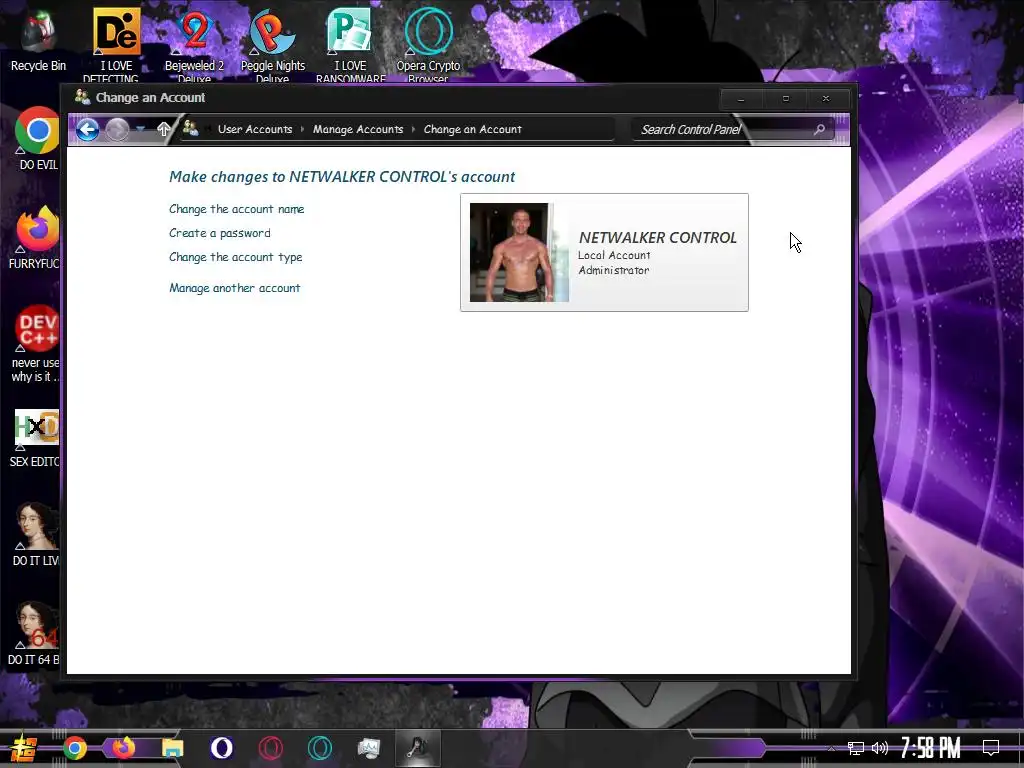Open white Opera icon on taskbar
The width and height of the screenshot is (1024, 768).
[222, 748]
